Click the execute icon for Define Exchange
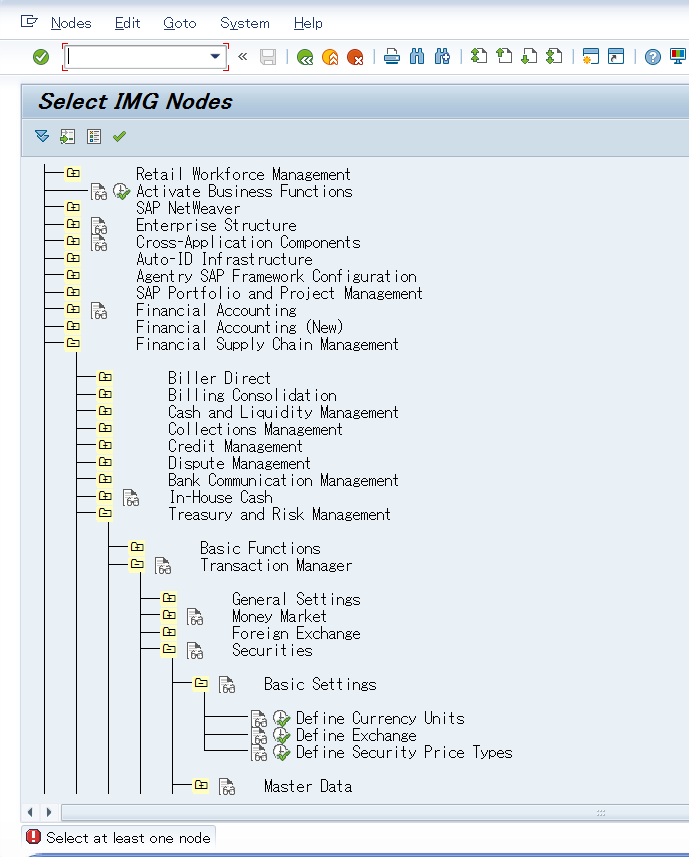This screenshot has width=689, height=857. (281, 735)
